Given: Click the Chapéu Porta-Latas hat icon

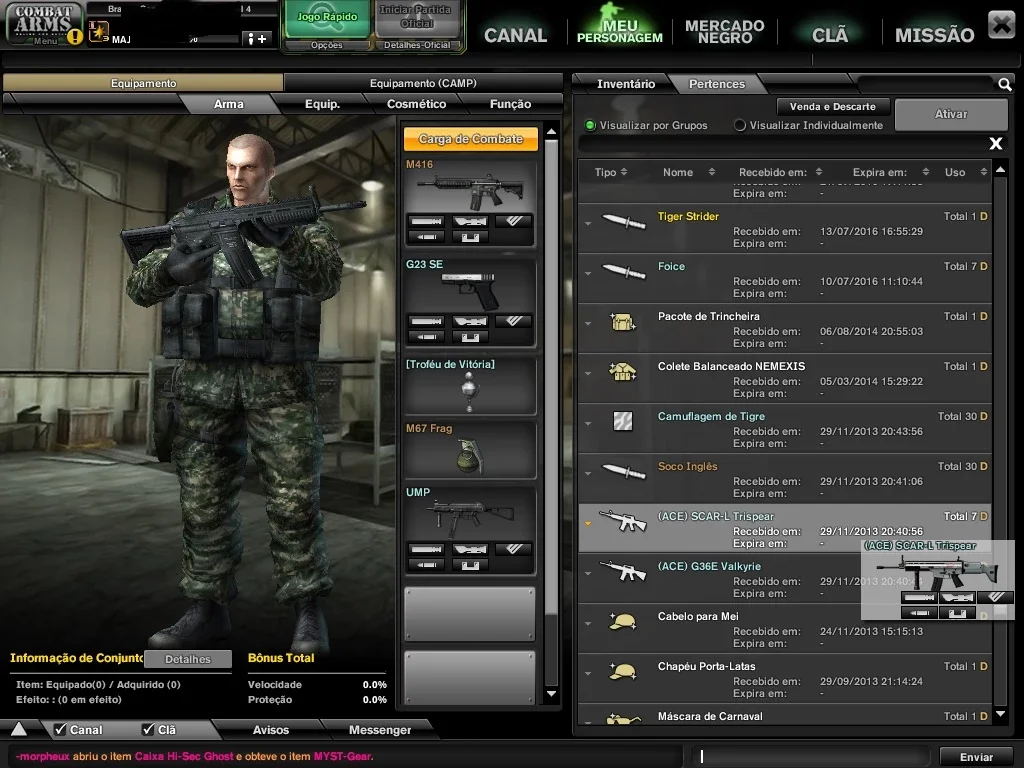Looking at the screenshot, I should (622, 671).
